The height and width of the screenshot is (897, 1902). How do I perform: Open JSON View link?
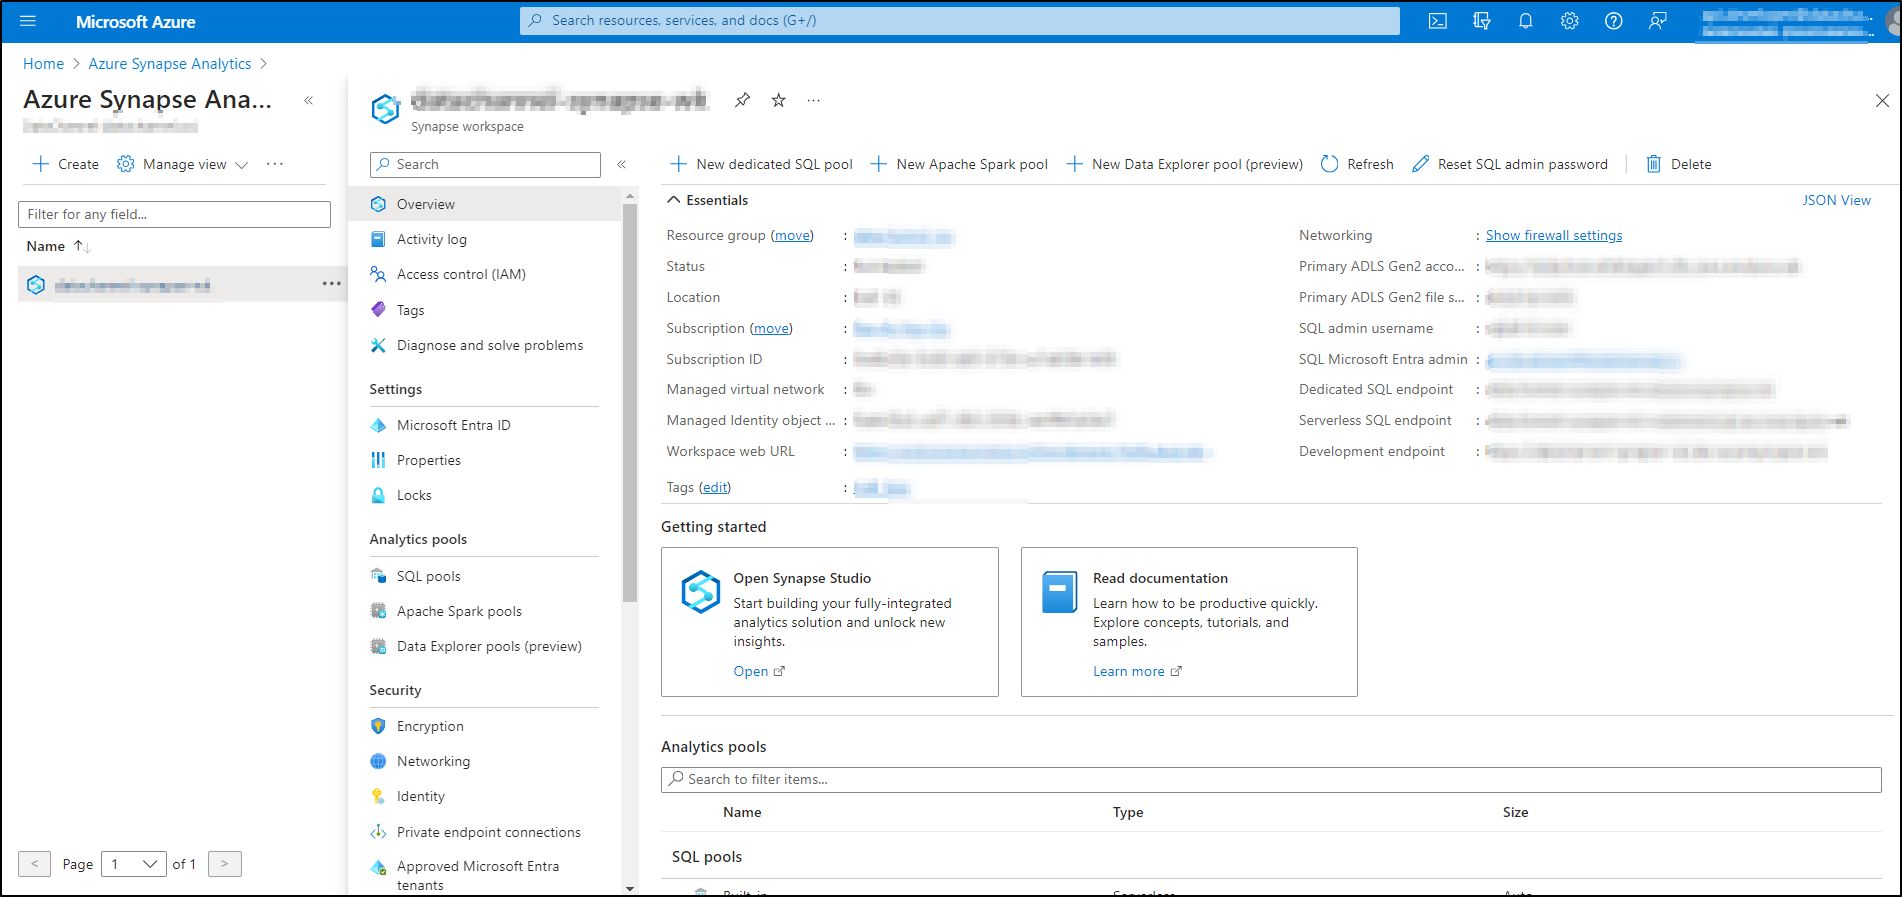pyautogui.click(x=1836, y=200)
